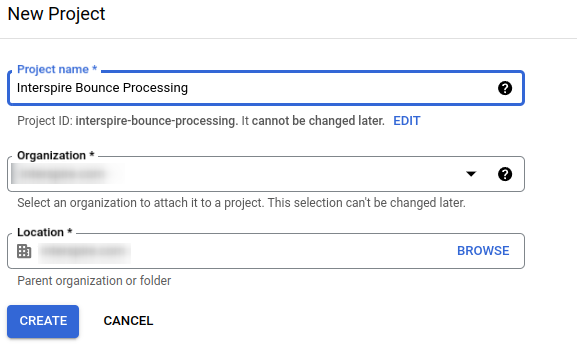Expand the Organization dropdown arrow
The height and width of the screenshot is (363, 577).
pos(471,174)
